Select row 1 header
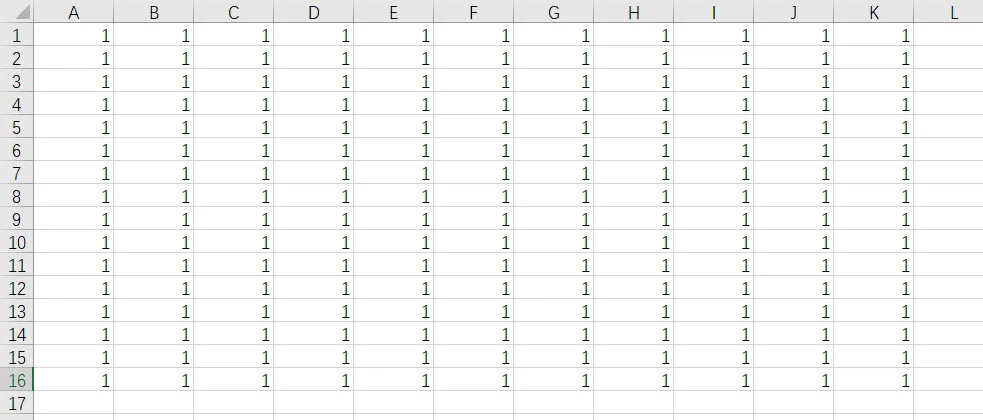 [16, 35]
